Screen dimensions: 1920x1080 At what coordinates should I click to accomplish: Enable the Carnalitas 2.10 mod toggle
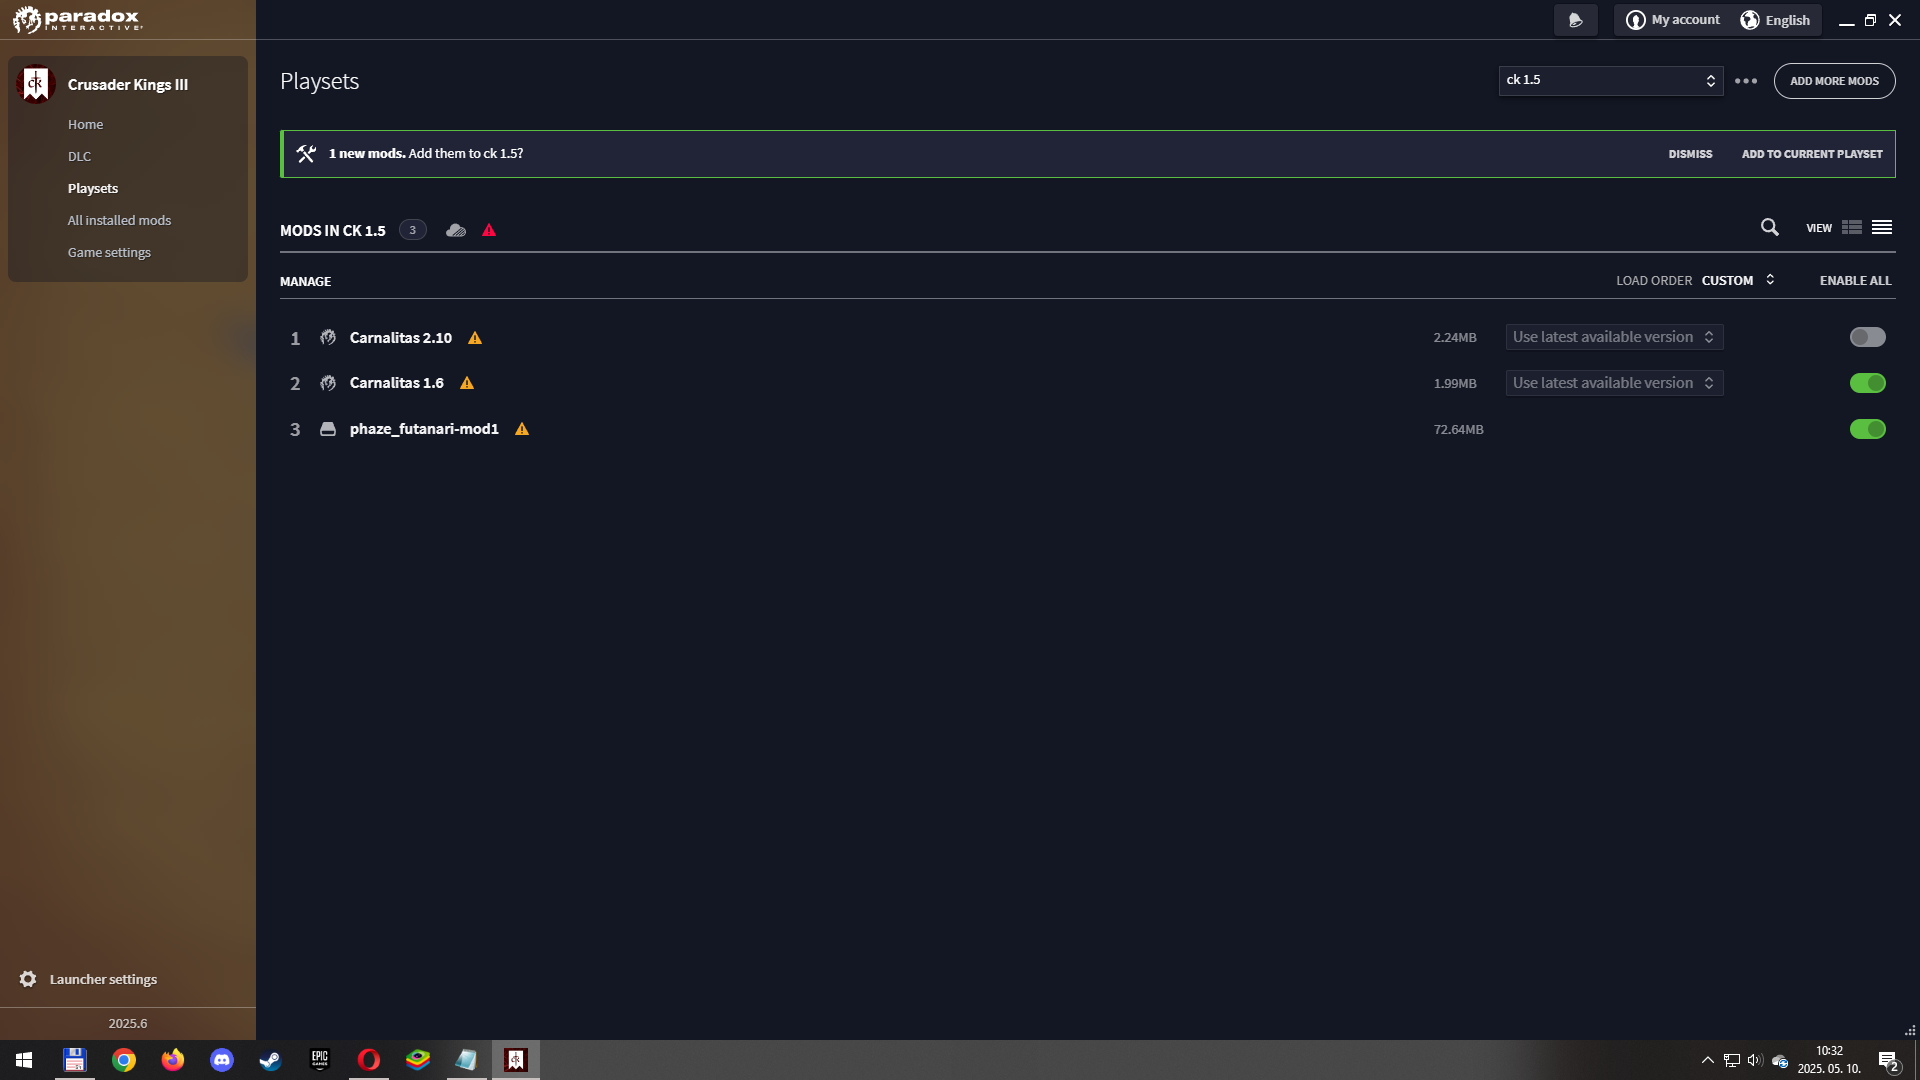1867,337
